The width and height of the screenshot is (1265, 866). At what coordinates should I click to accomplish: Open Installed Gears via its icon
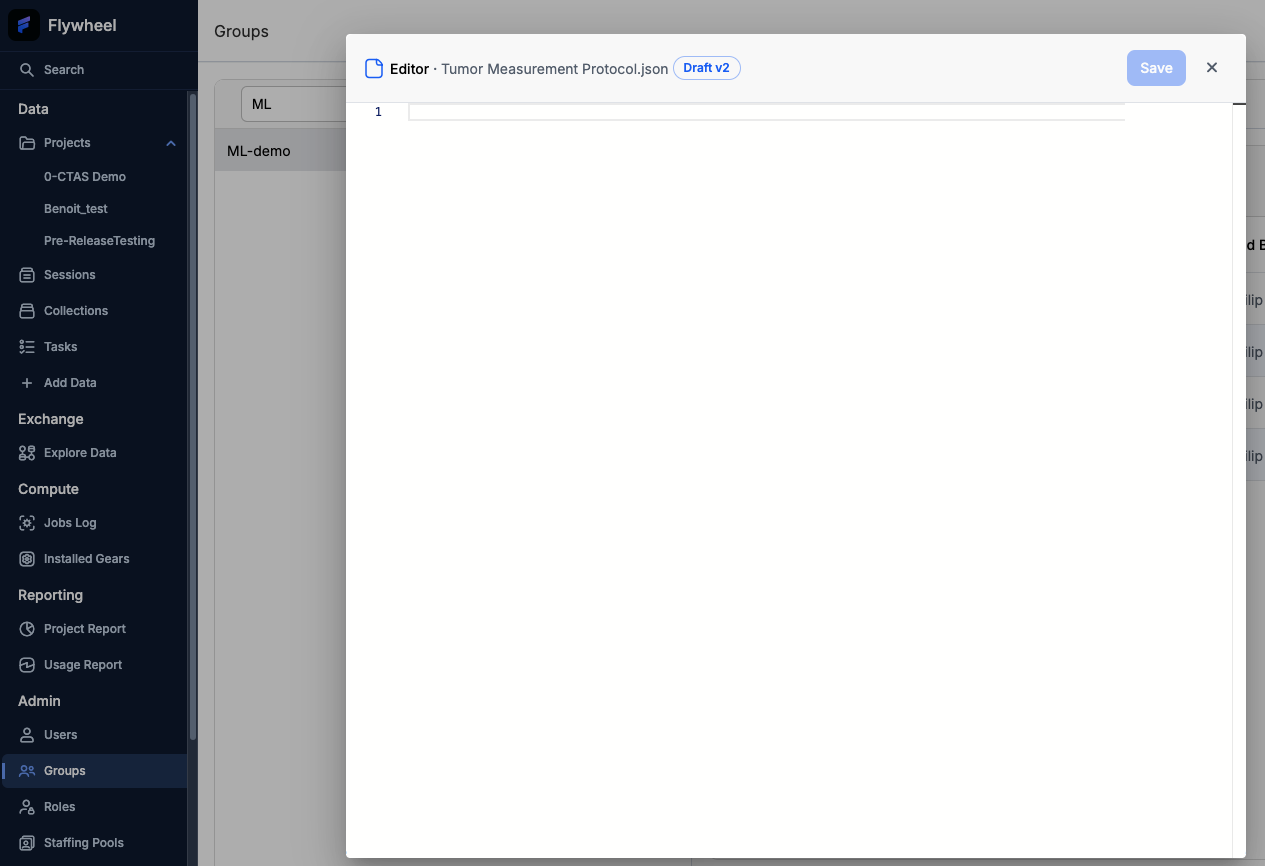(x=26, y=558)
